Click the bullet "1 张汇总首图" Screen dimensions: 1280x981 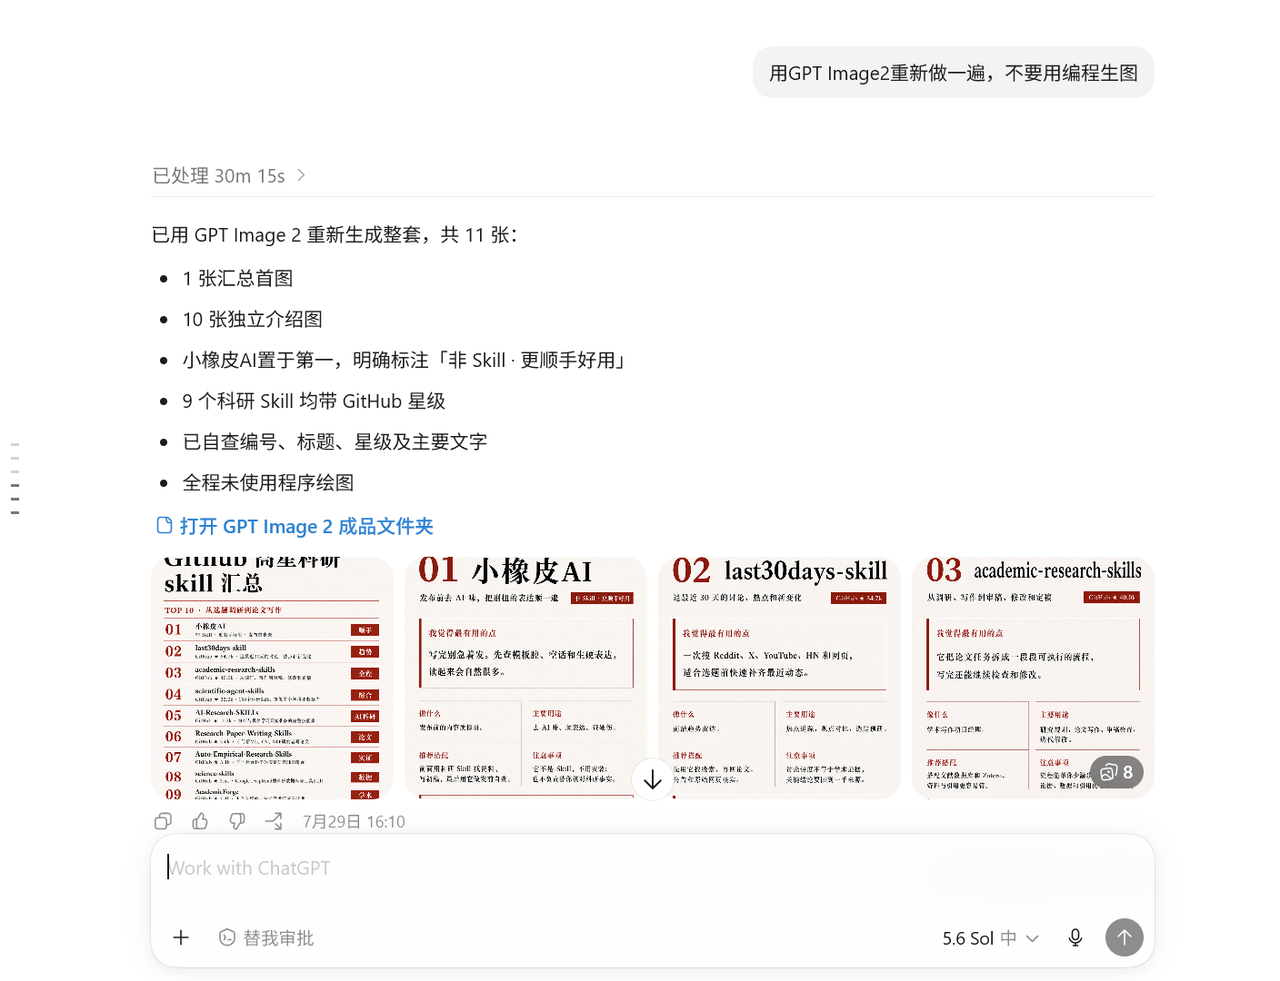pyautogui.click(x=238, y=278)
